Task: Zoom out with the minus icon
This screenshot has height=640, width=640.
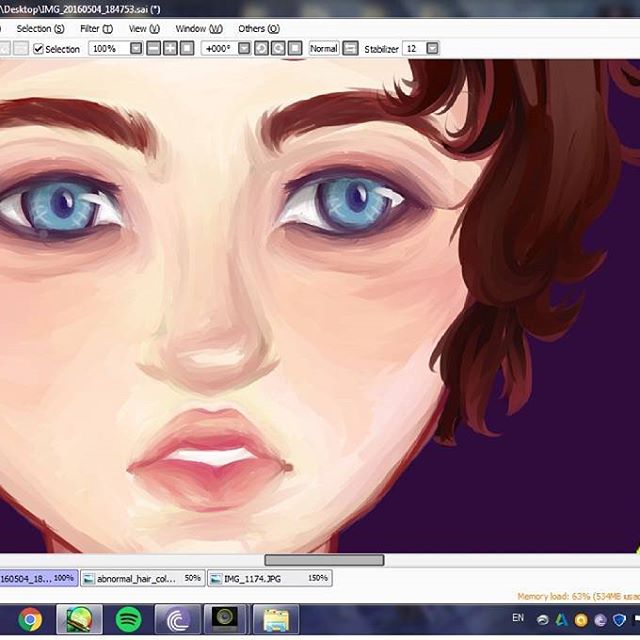Action: point(153,49)
